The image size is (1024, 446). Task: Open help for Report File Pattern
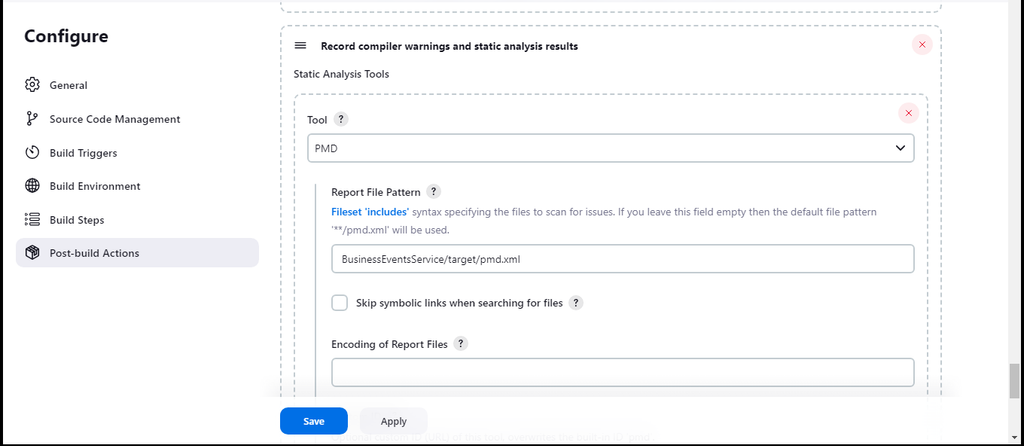click(x=434, y=192)
